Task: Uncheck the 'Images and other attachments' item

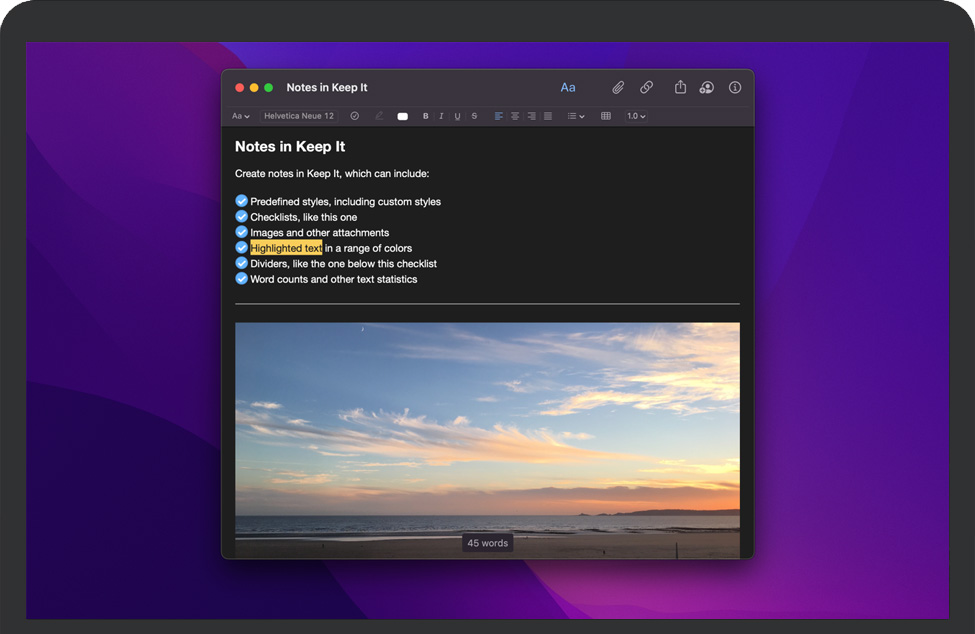Action: [x=241, y=232]
